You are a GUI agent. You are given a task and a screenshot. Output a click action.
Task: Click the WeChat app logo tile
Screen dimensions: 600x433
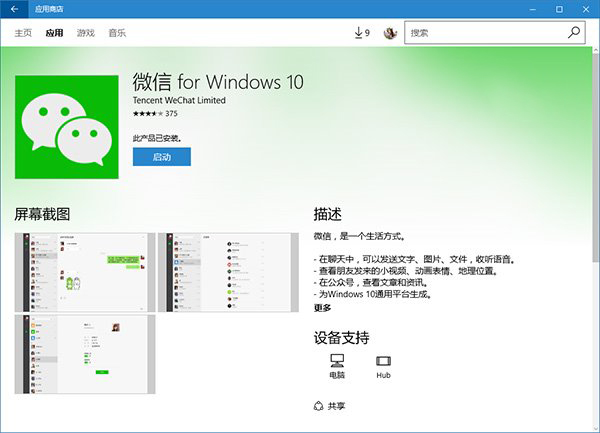coord(67,127)
